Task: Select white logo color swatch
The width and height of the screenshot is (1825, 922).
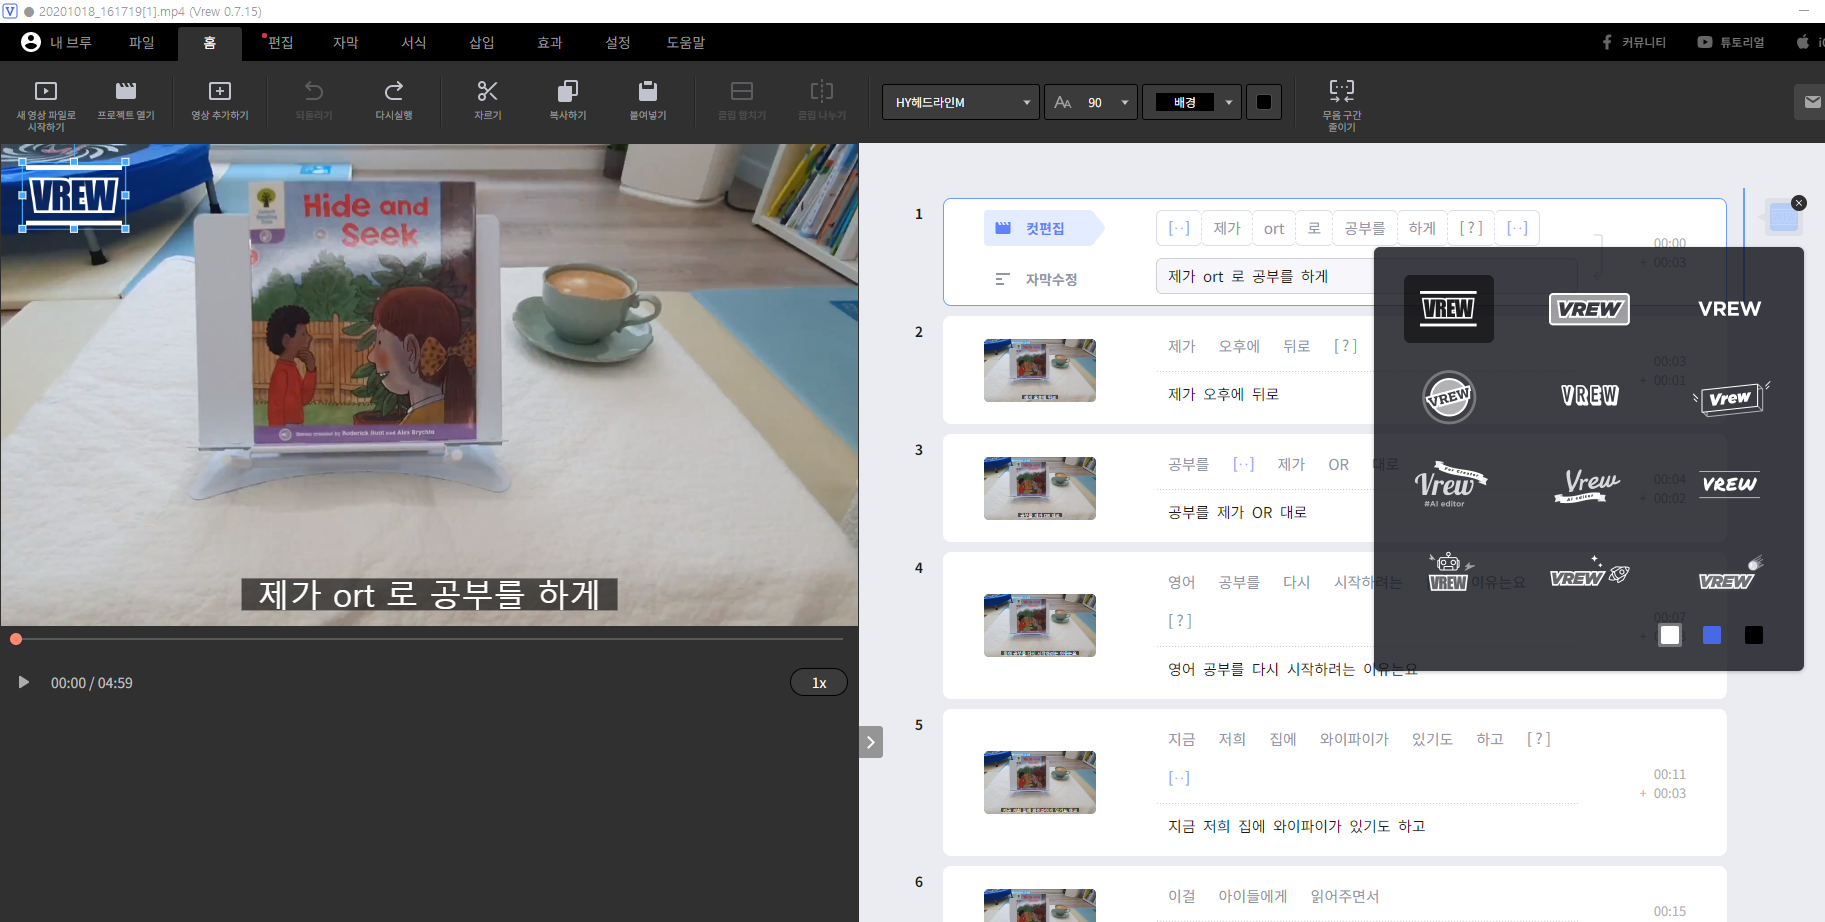Action: coord(1670,635)
